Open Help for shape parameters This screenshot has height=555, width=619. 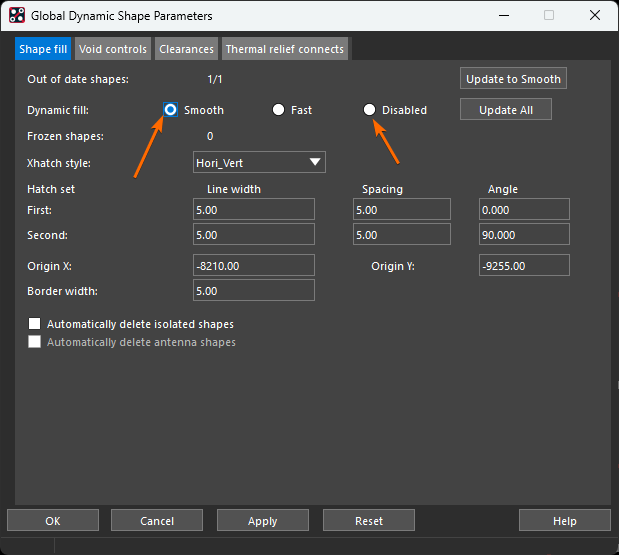pyautogui.click(x=564, y=521)
